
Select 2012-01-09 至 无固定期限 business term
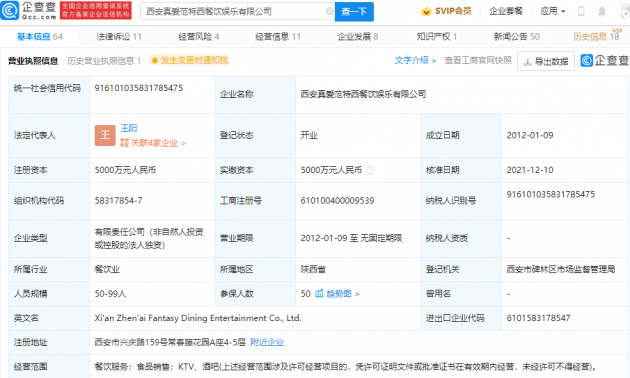[352, 238]
